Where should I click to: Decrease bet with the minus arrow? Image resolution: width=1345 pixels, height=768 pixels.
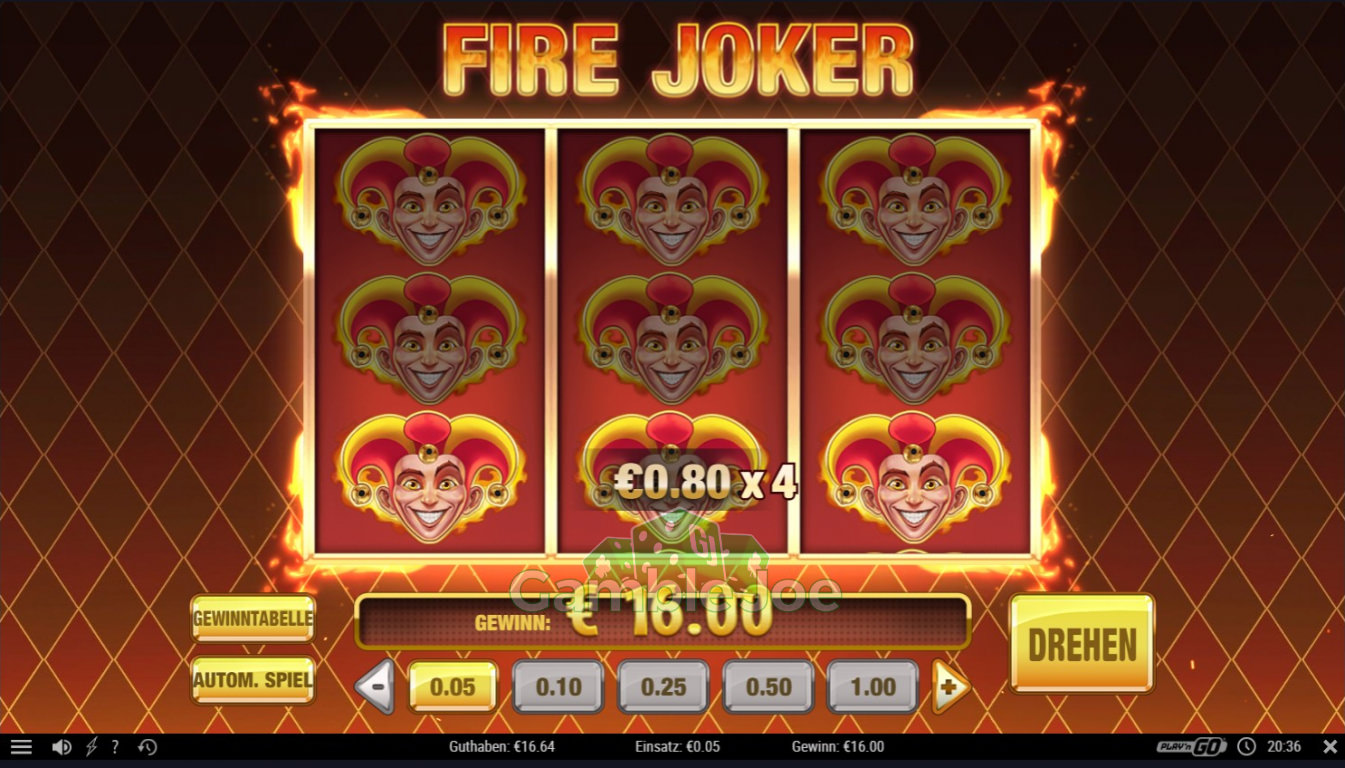click(375, 687)
